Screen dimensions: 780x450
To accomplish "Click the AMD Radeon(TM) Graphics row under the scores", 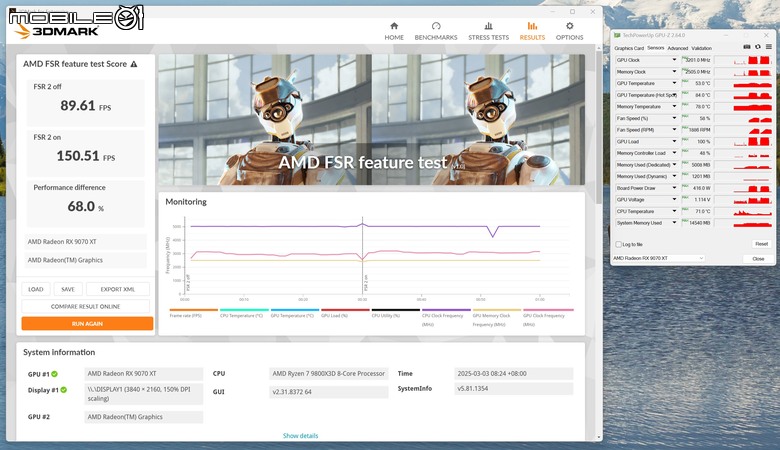I will 86,260.
